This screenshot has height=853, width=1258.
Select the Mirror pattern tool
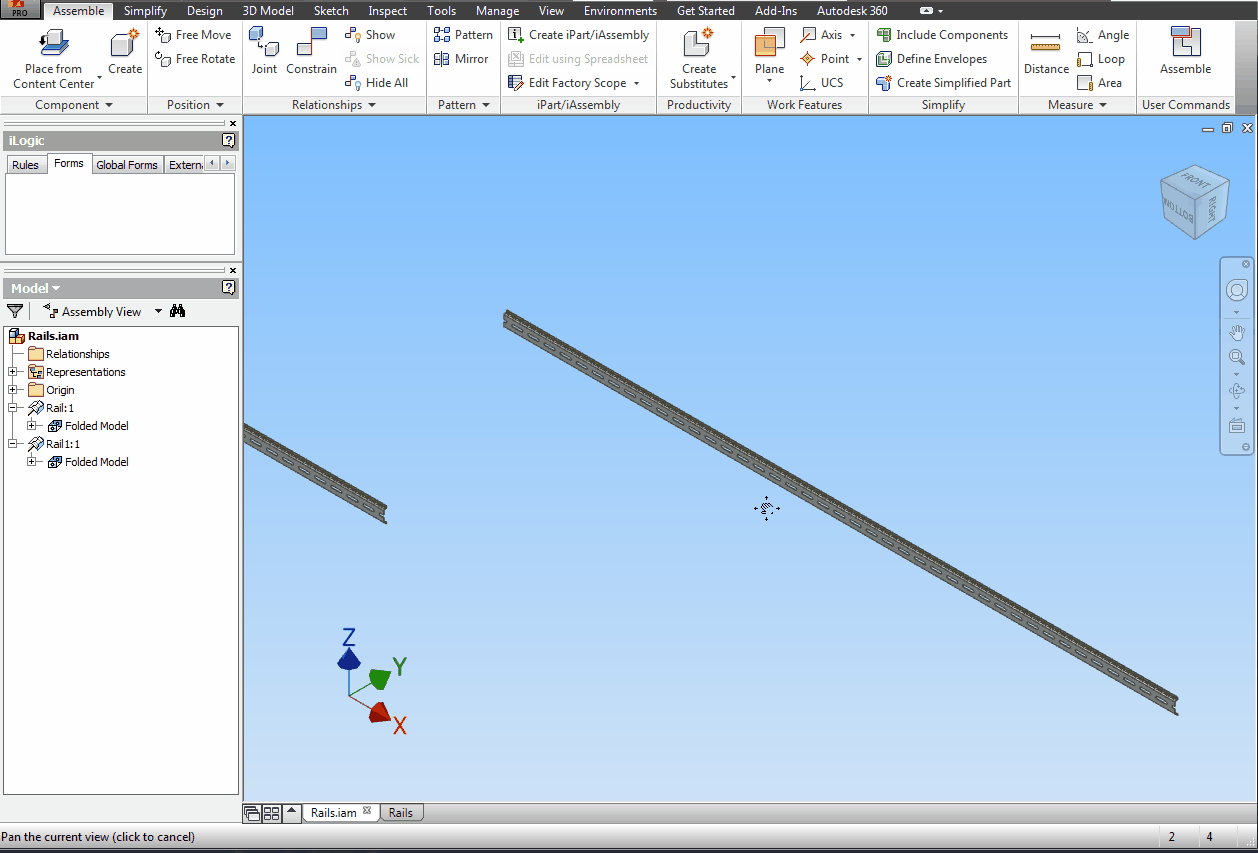coord(462,58)
